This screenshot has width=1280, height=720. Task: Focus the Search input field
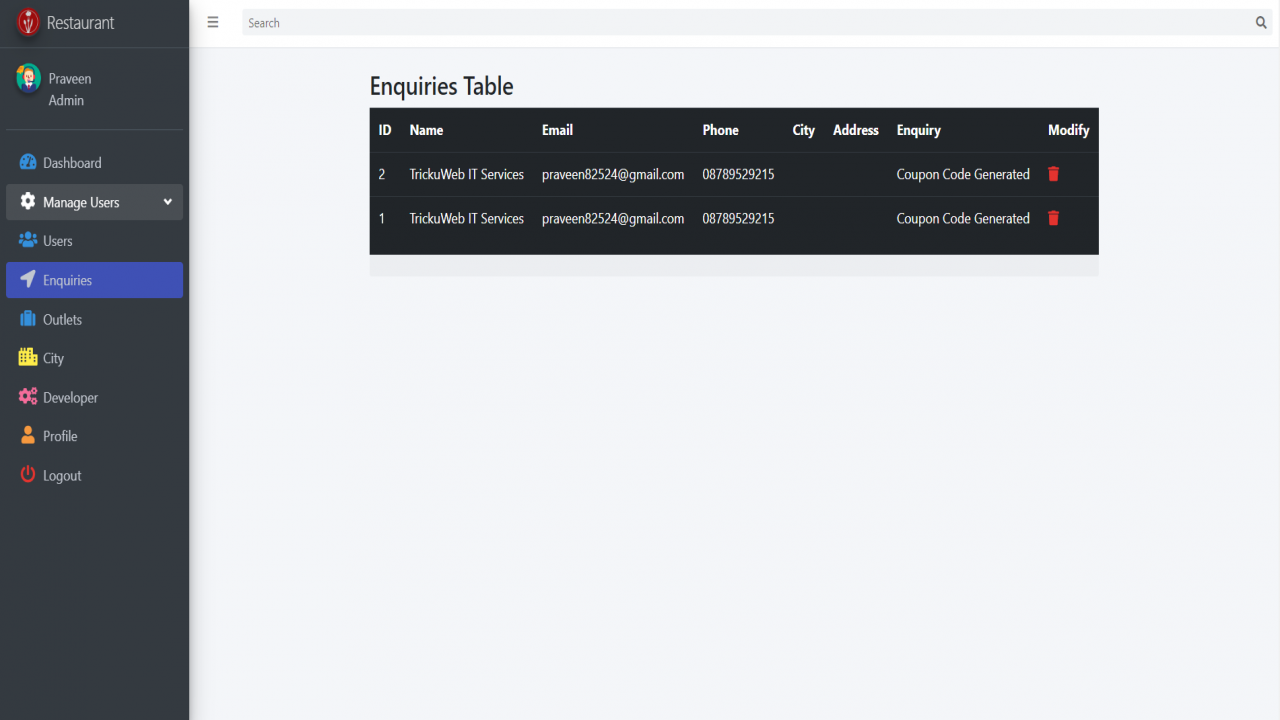point(747,23)
